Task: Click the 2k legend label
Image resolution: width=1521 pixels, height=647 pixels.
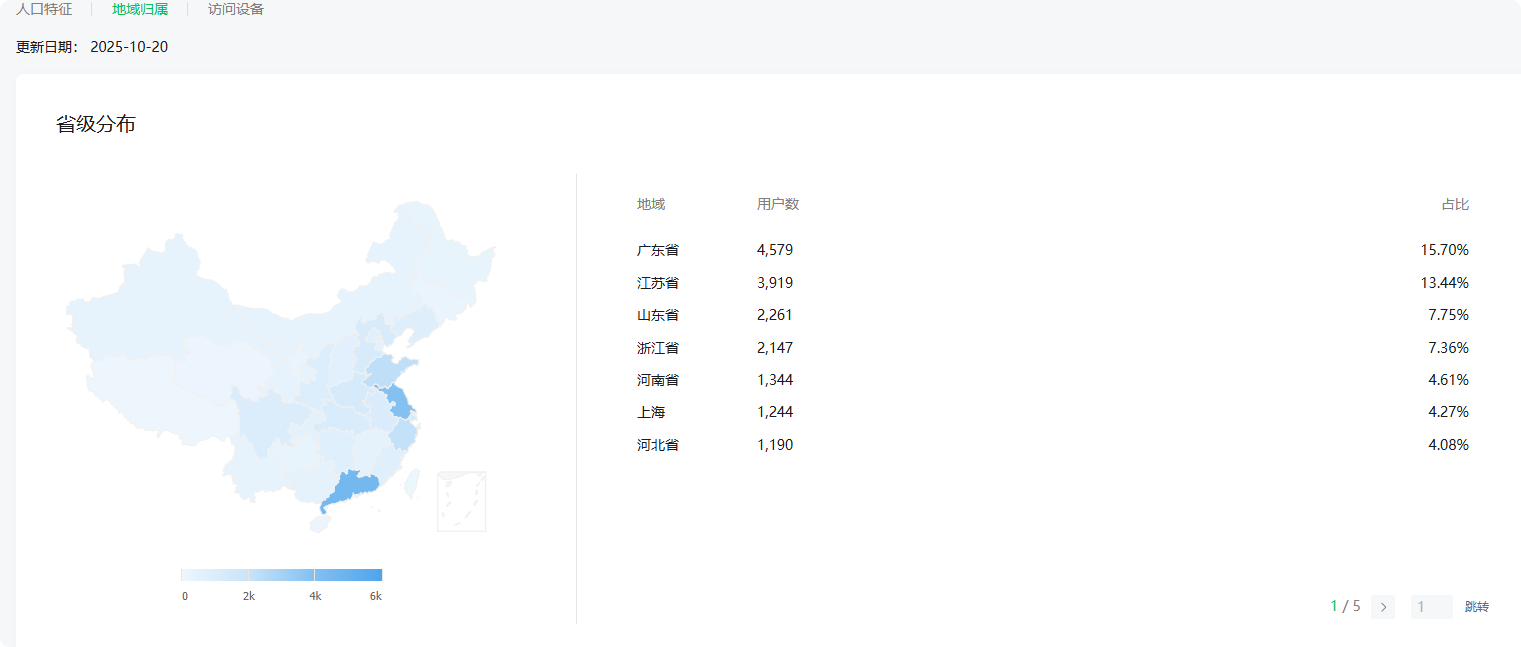Action: click(x=249, y=596)
